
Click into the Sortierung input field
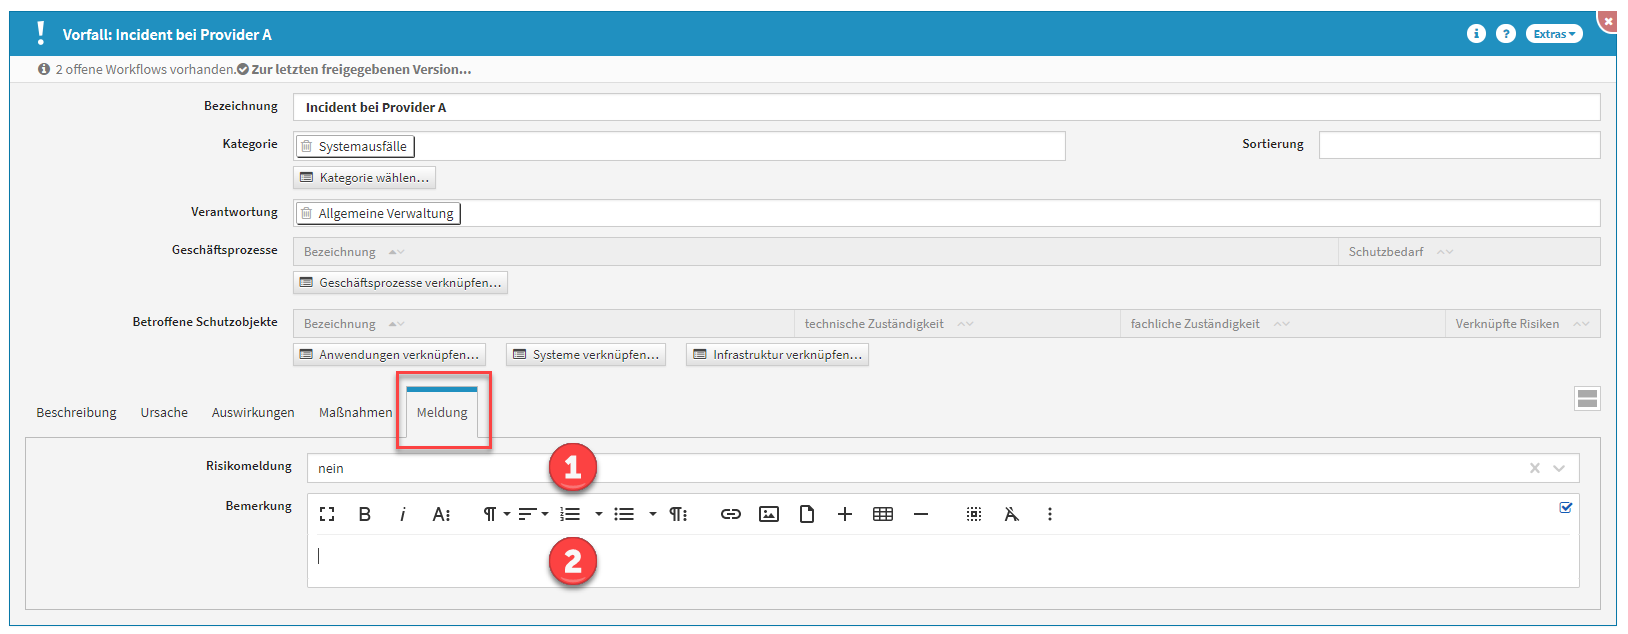1458,145
